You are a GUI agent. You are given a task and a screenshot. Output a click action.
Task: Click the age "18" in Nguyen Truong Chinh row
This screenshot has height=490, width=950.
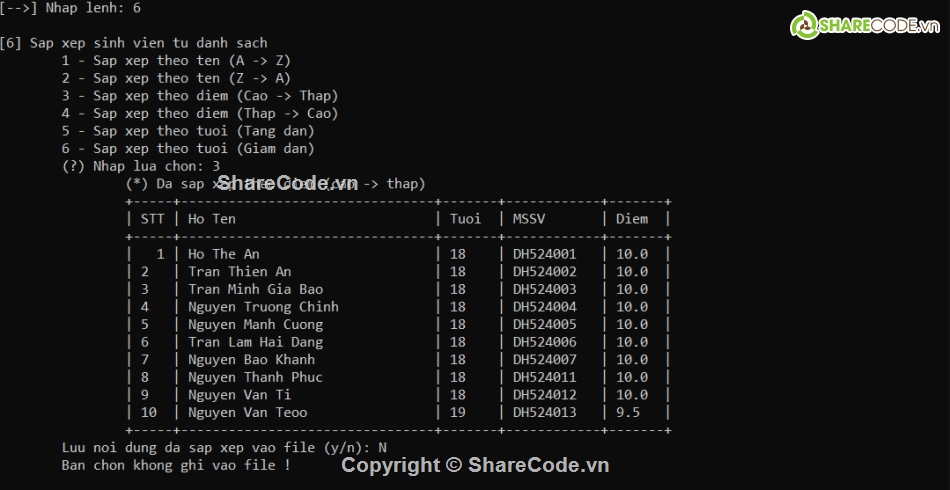click(x=457, y=306)
